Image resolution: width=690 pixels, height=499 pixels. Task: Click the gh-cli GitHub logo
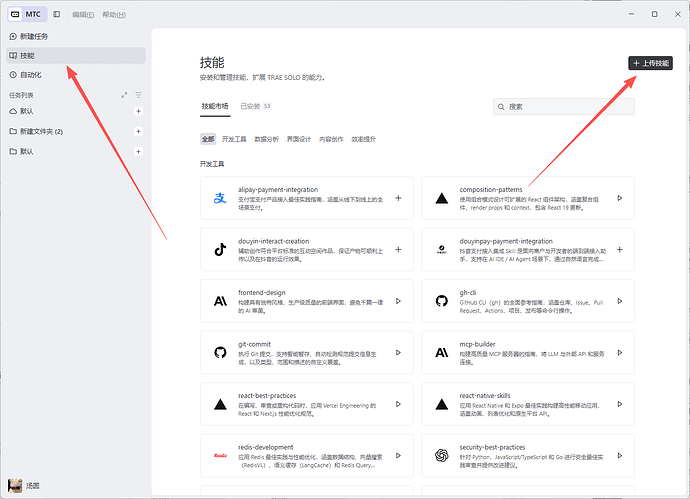tap(441, 301)
